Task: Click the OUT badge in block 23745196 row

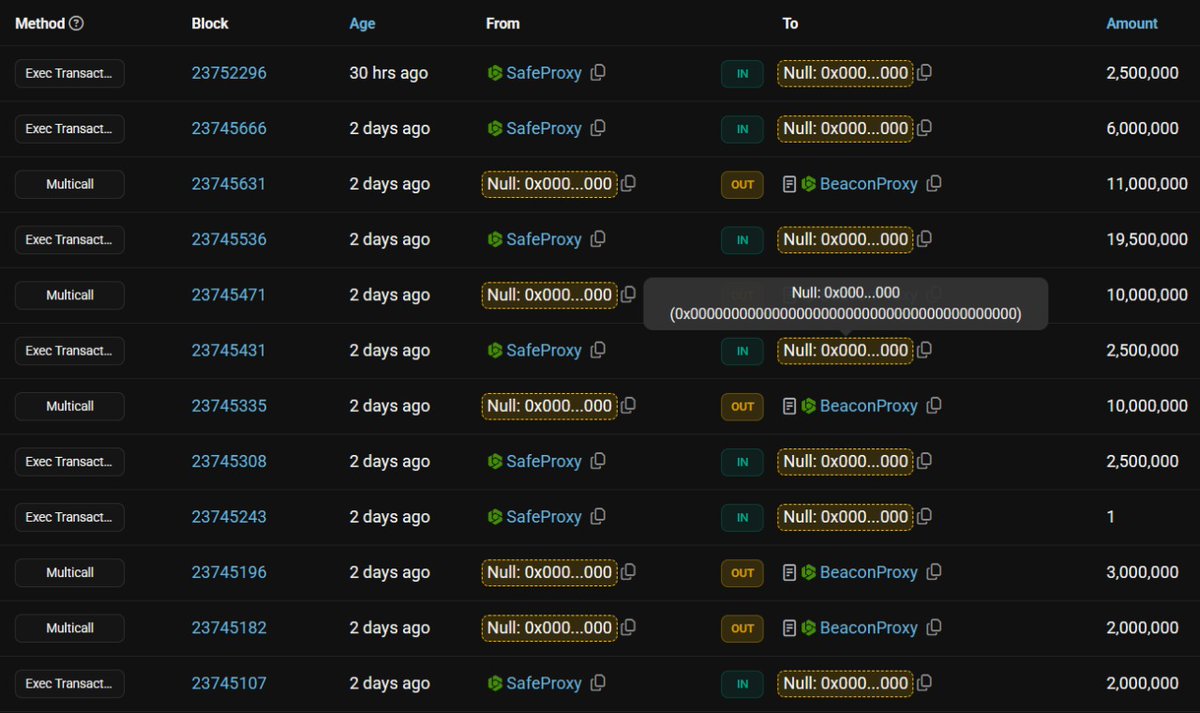Action: [742, 573]
